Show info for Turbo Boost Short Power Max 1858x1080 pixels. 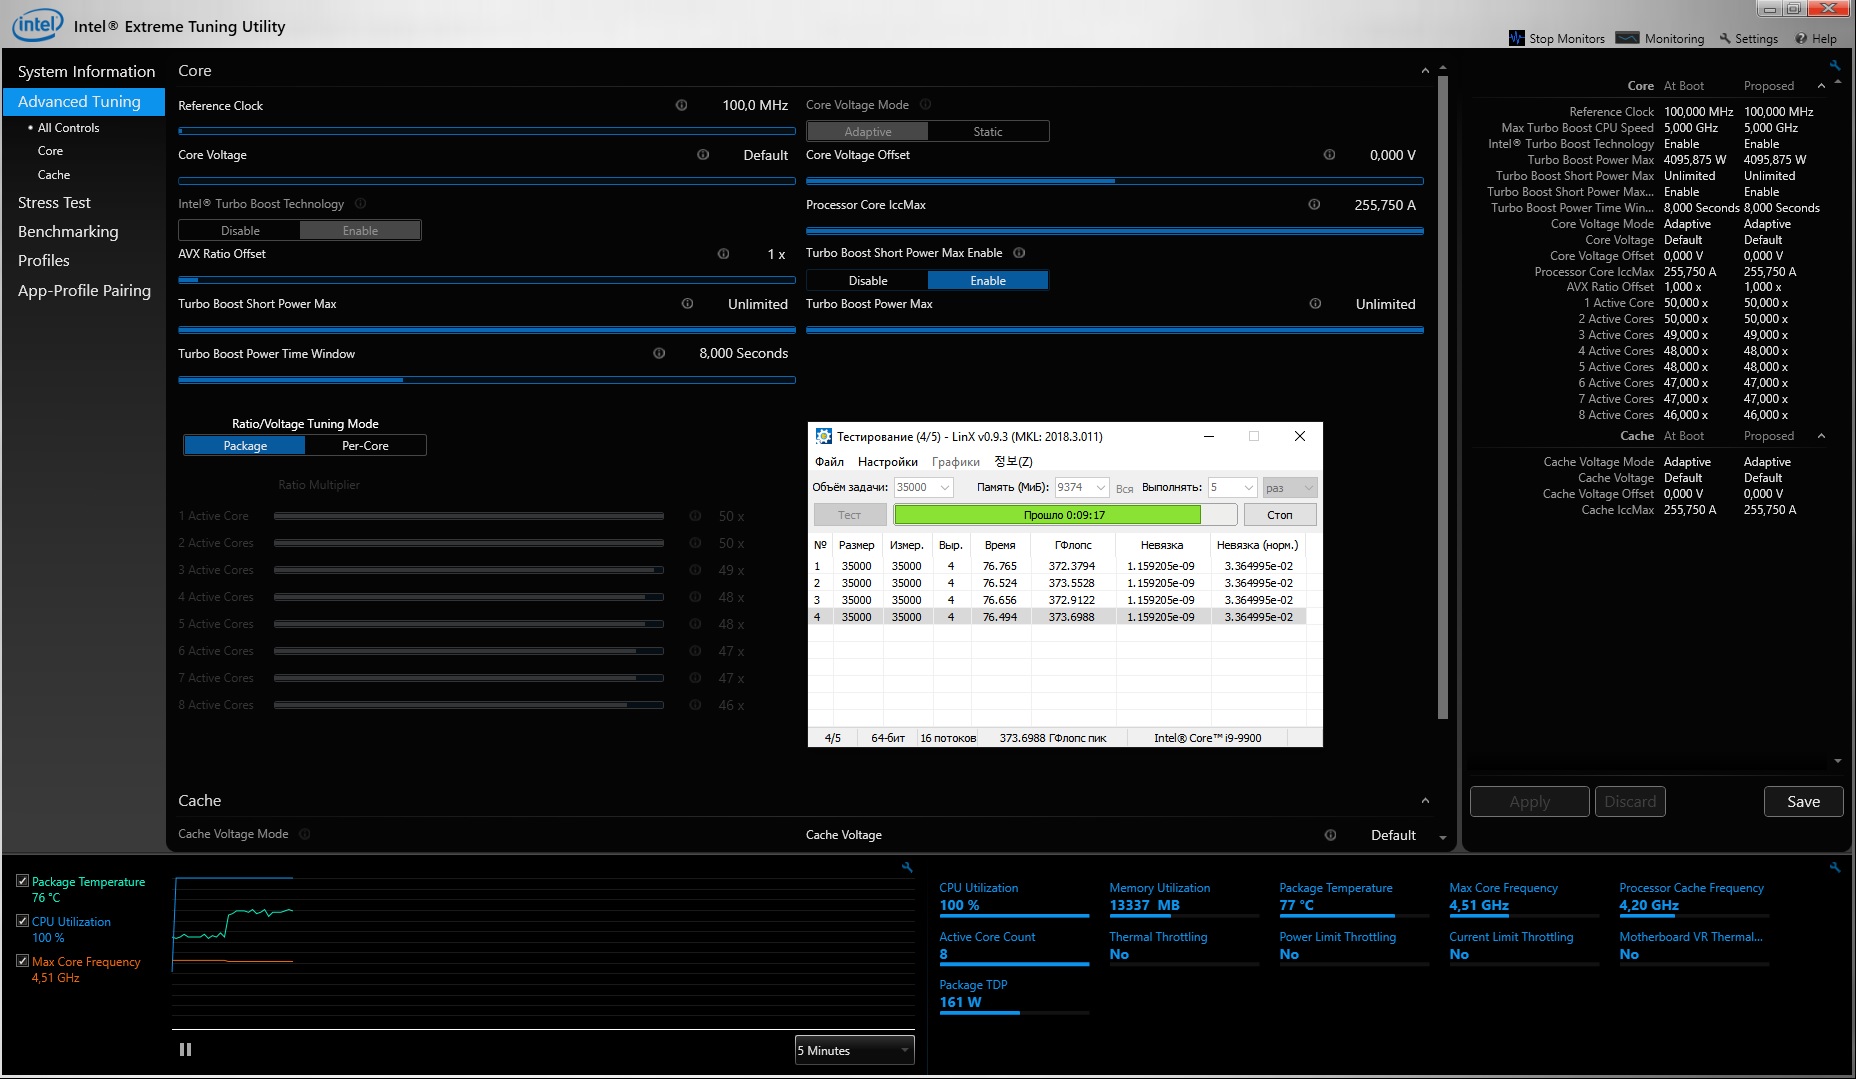pos(687,304)
